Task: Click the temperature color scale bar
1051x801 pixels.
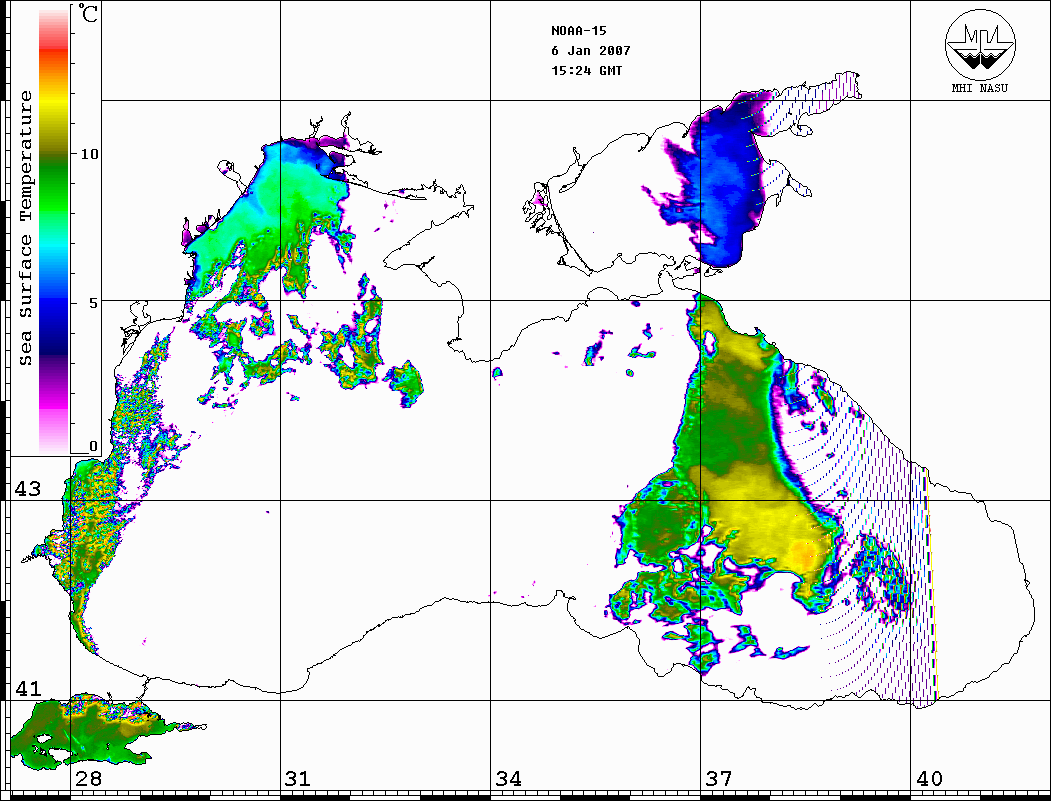Action: click(54, 231)
